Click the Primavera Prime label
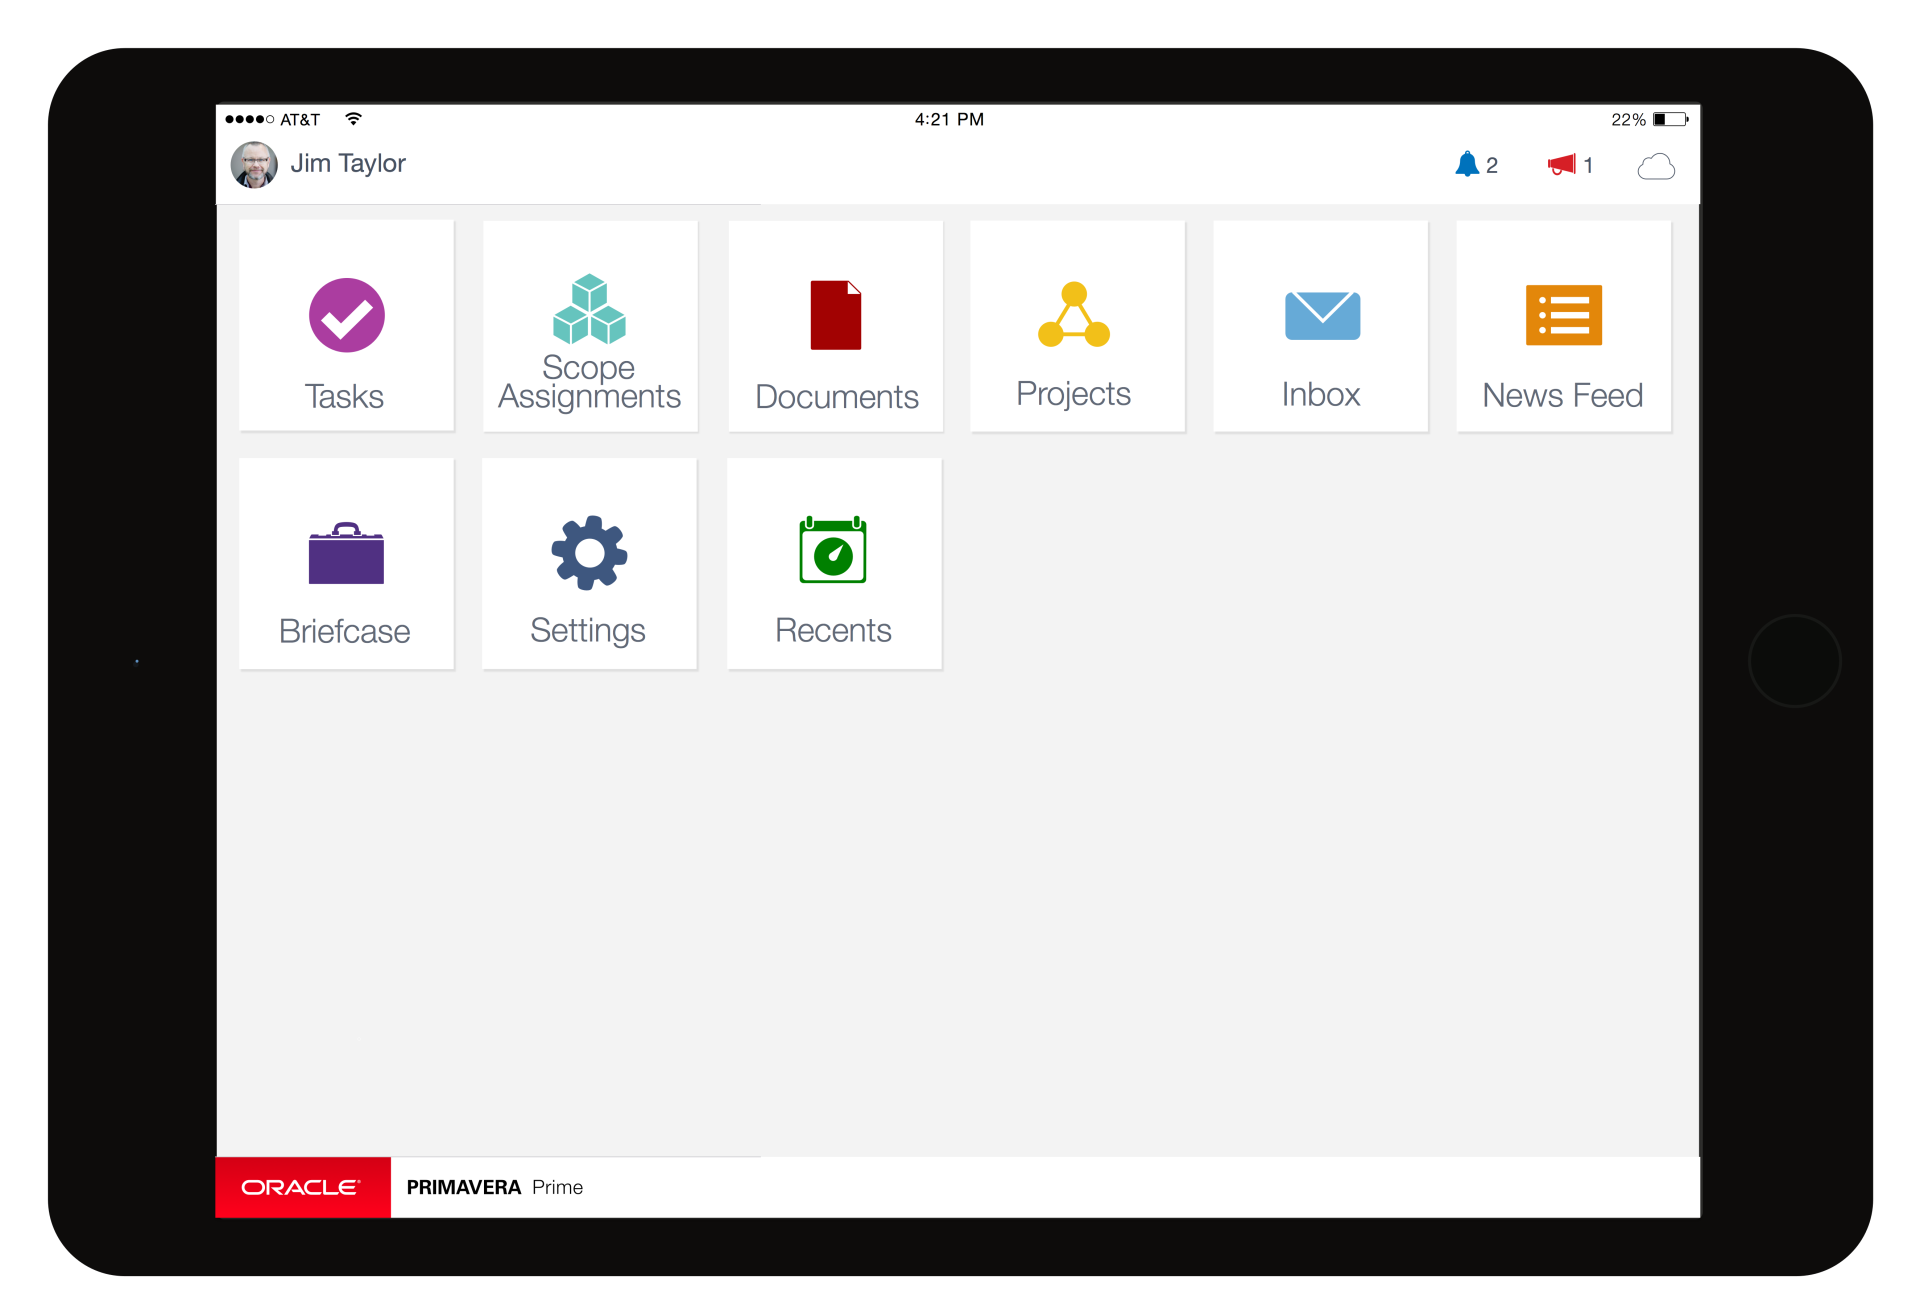Image resolution: width=1920 pixels, height=1312 pixels. [x=495, y=1187]
